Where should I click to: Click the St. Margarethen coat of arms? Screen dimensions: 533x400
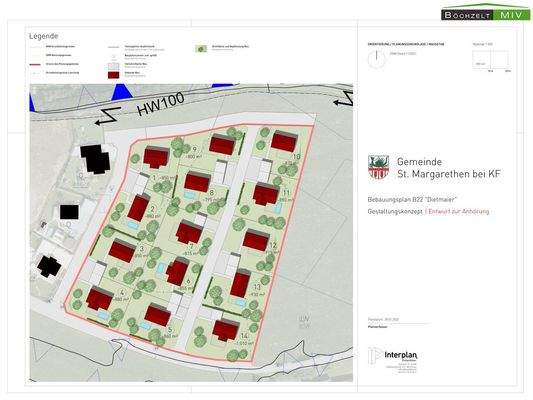tap(378, 167)
